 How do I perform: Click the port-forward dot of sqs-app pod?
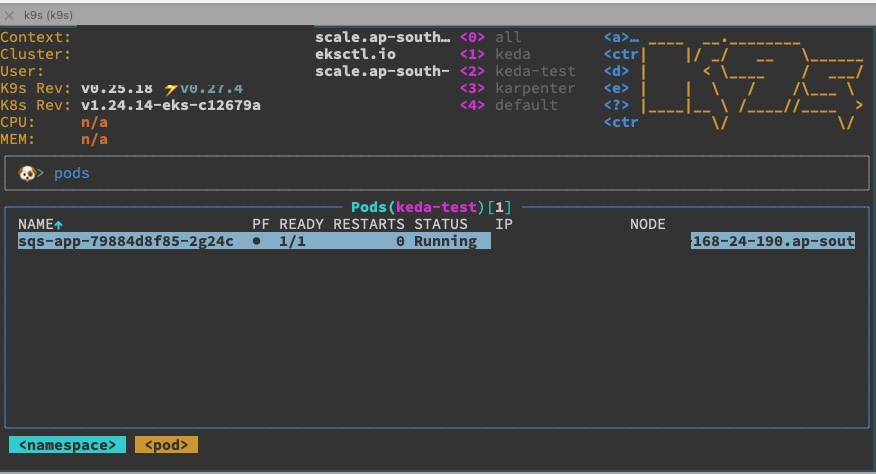pos(256,241)
